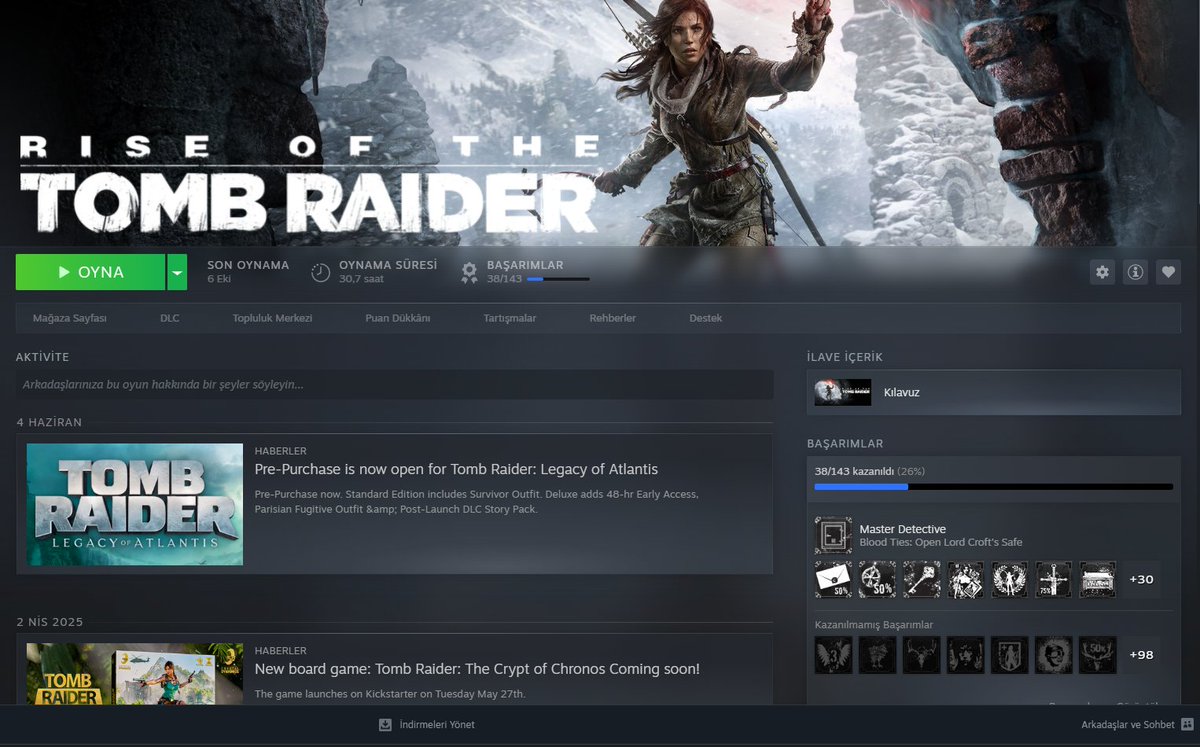Image resolution: width=1200 pixels, height=747 pixels.
Task: Click the achievements ribbon icon in header
Action: (x=469, y=272)
